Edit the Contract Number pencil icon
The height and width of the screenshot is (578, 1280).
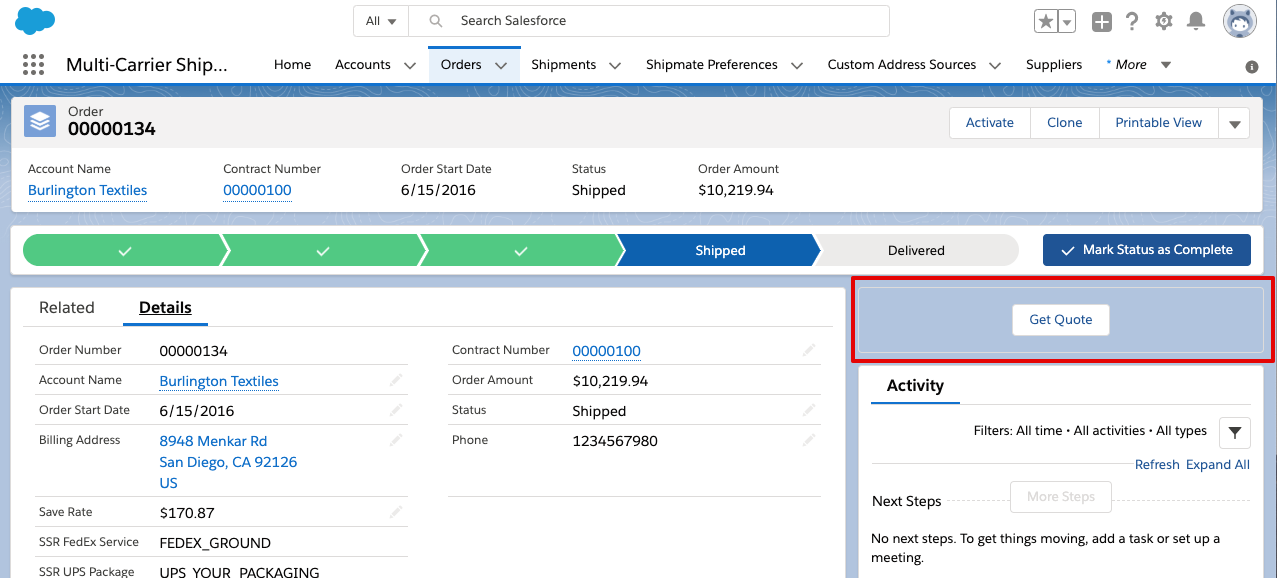pyautogui.click(x=809, y=350)
